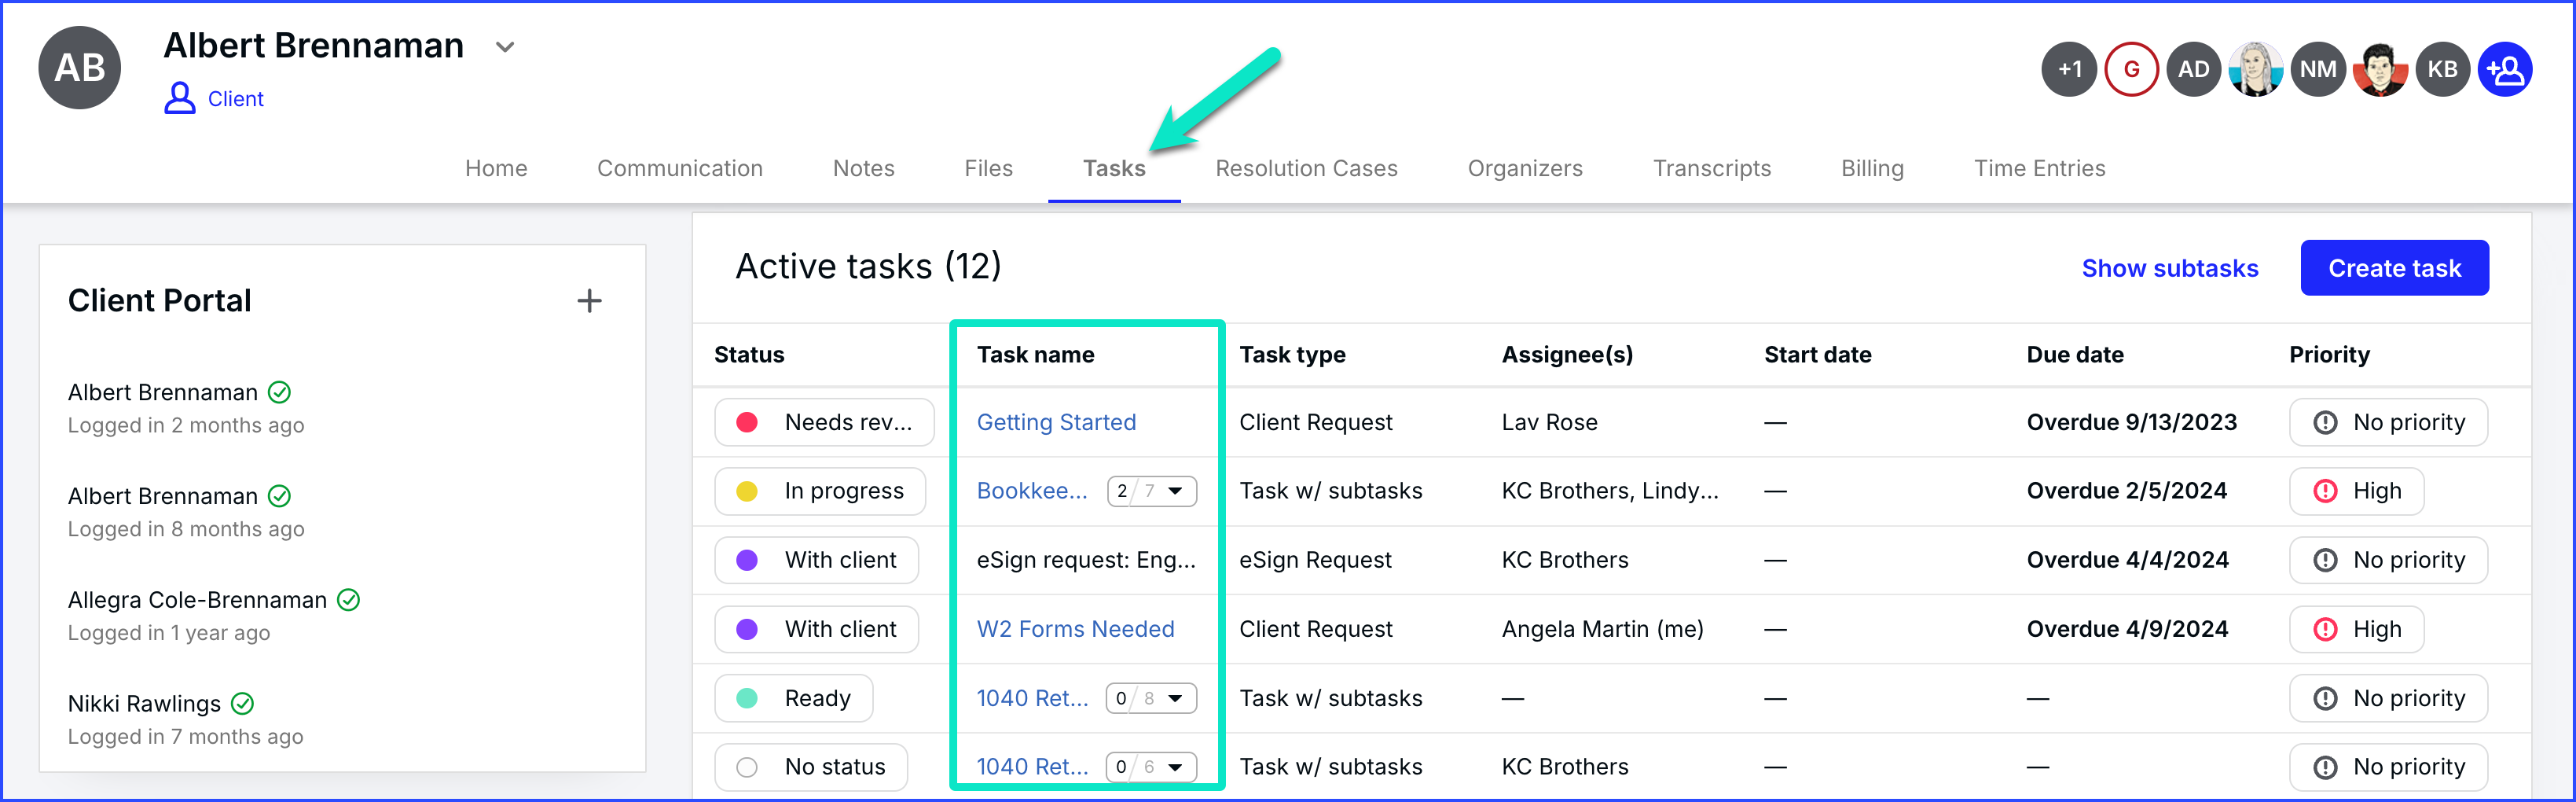2576x802 pixels.
Task: Click the AD member avatar
Action: pyautogui.click(x=2193, y=70)
